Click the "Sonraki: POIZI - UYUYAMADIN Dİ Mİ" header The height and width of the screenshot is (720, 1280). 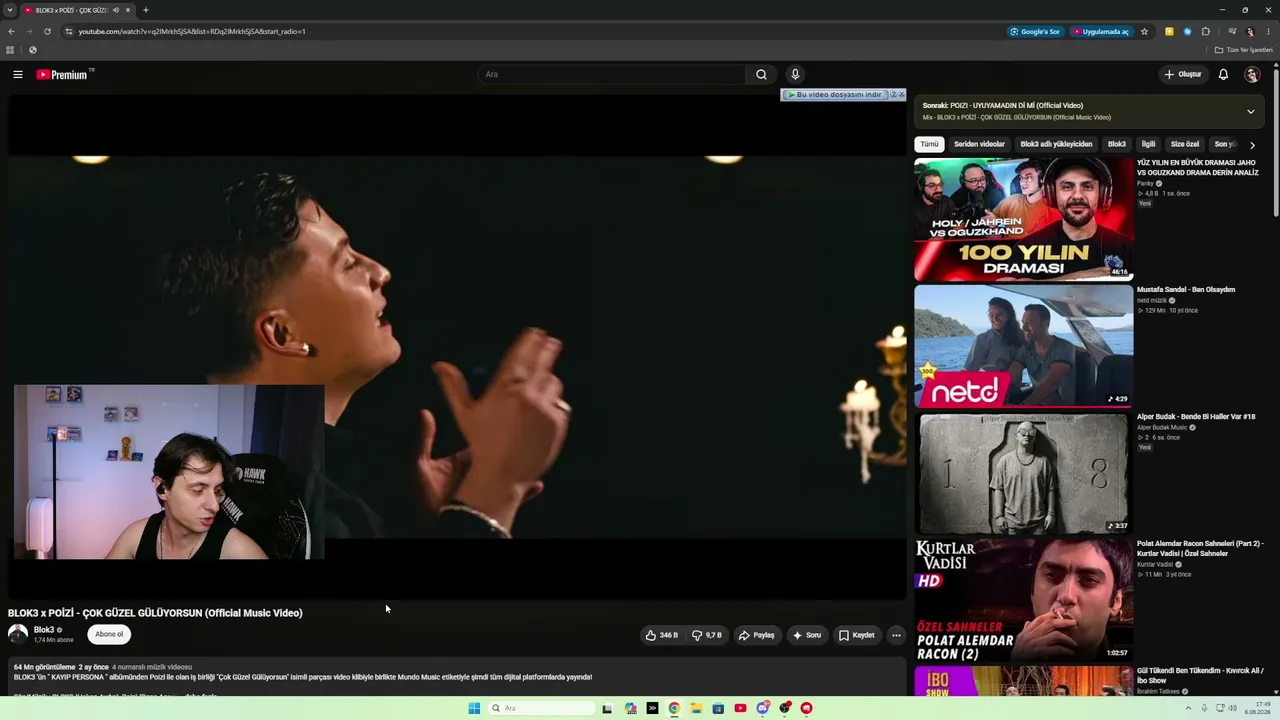coord(1002,105)
